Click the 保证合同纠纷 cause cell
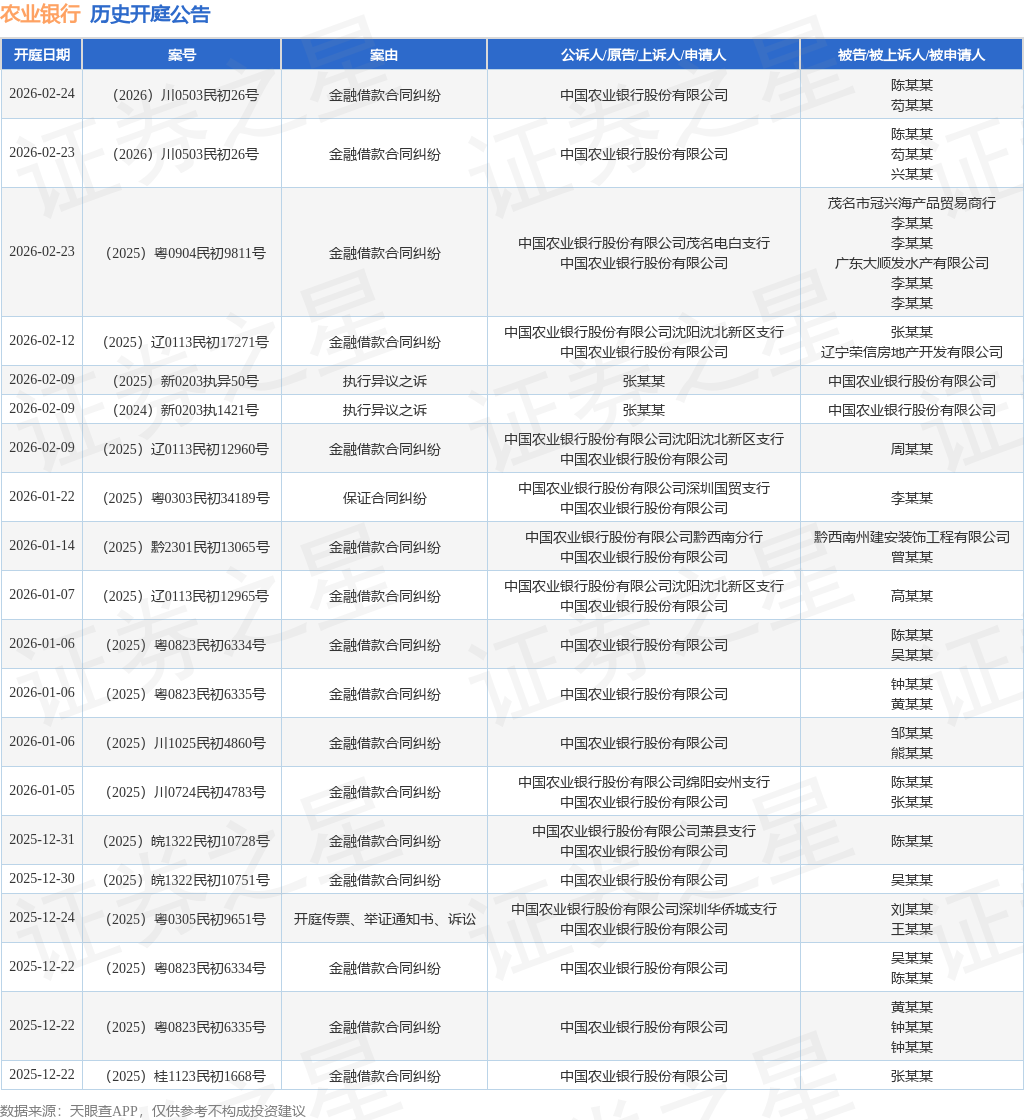1024x1120 pixels. (x=384, y=498)
